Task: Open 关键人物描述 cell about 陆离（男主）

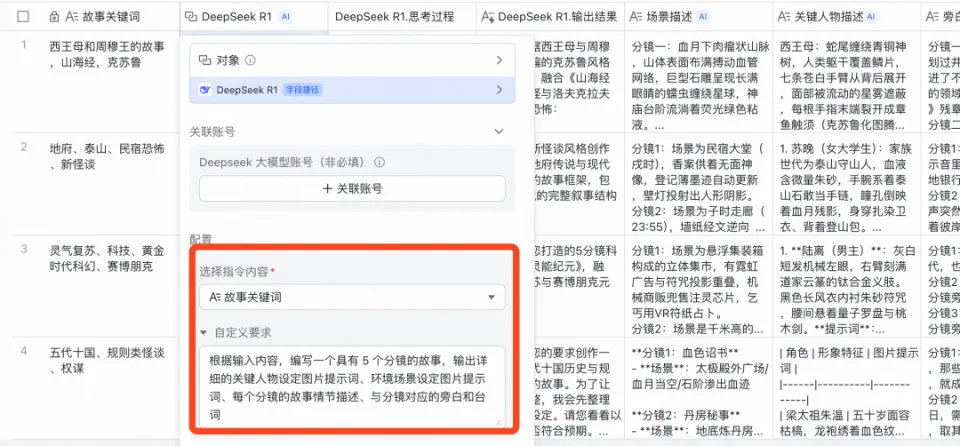Action: point(847,285)
